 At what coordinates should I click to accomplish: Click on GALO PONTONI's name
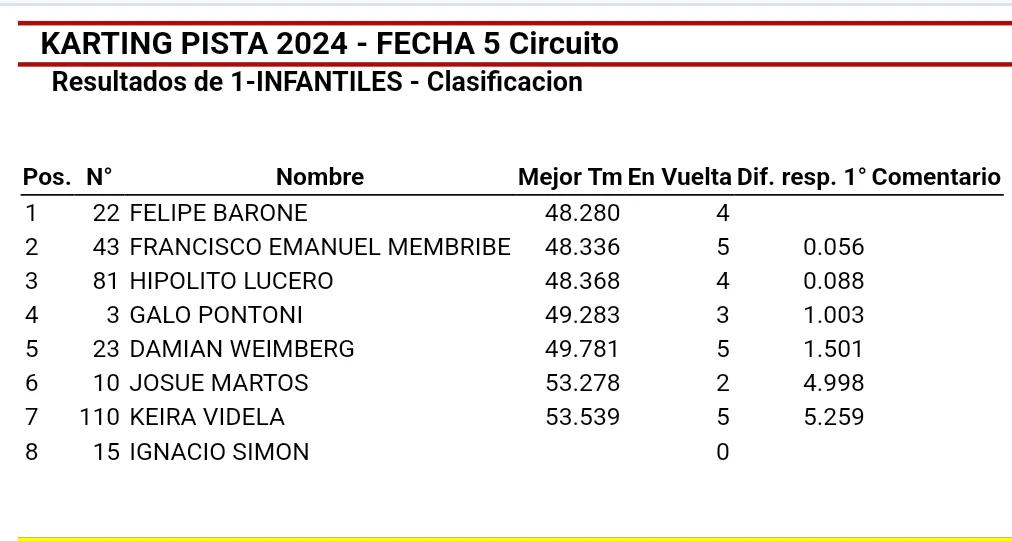[216, 315]
